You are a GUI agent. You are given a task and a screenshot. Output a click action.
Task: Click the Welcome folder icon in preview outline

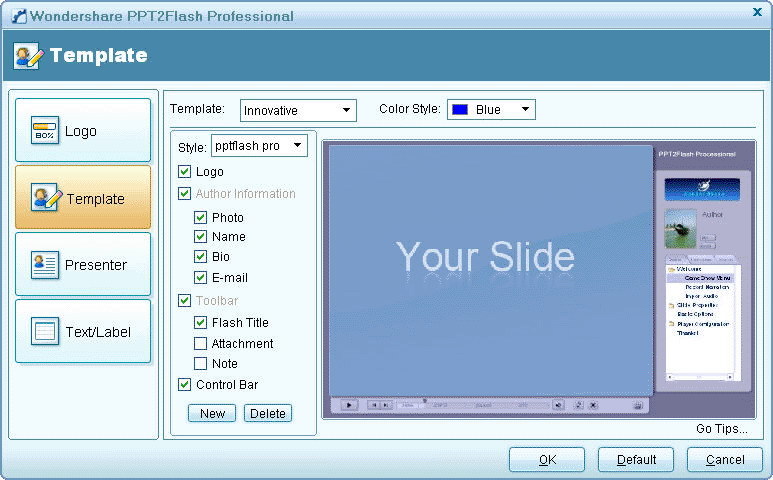tap(671, 270)
